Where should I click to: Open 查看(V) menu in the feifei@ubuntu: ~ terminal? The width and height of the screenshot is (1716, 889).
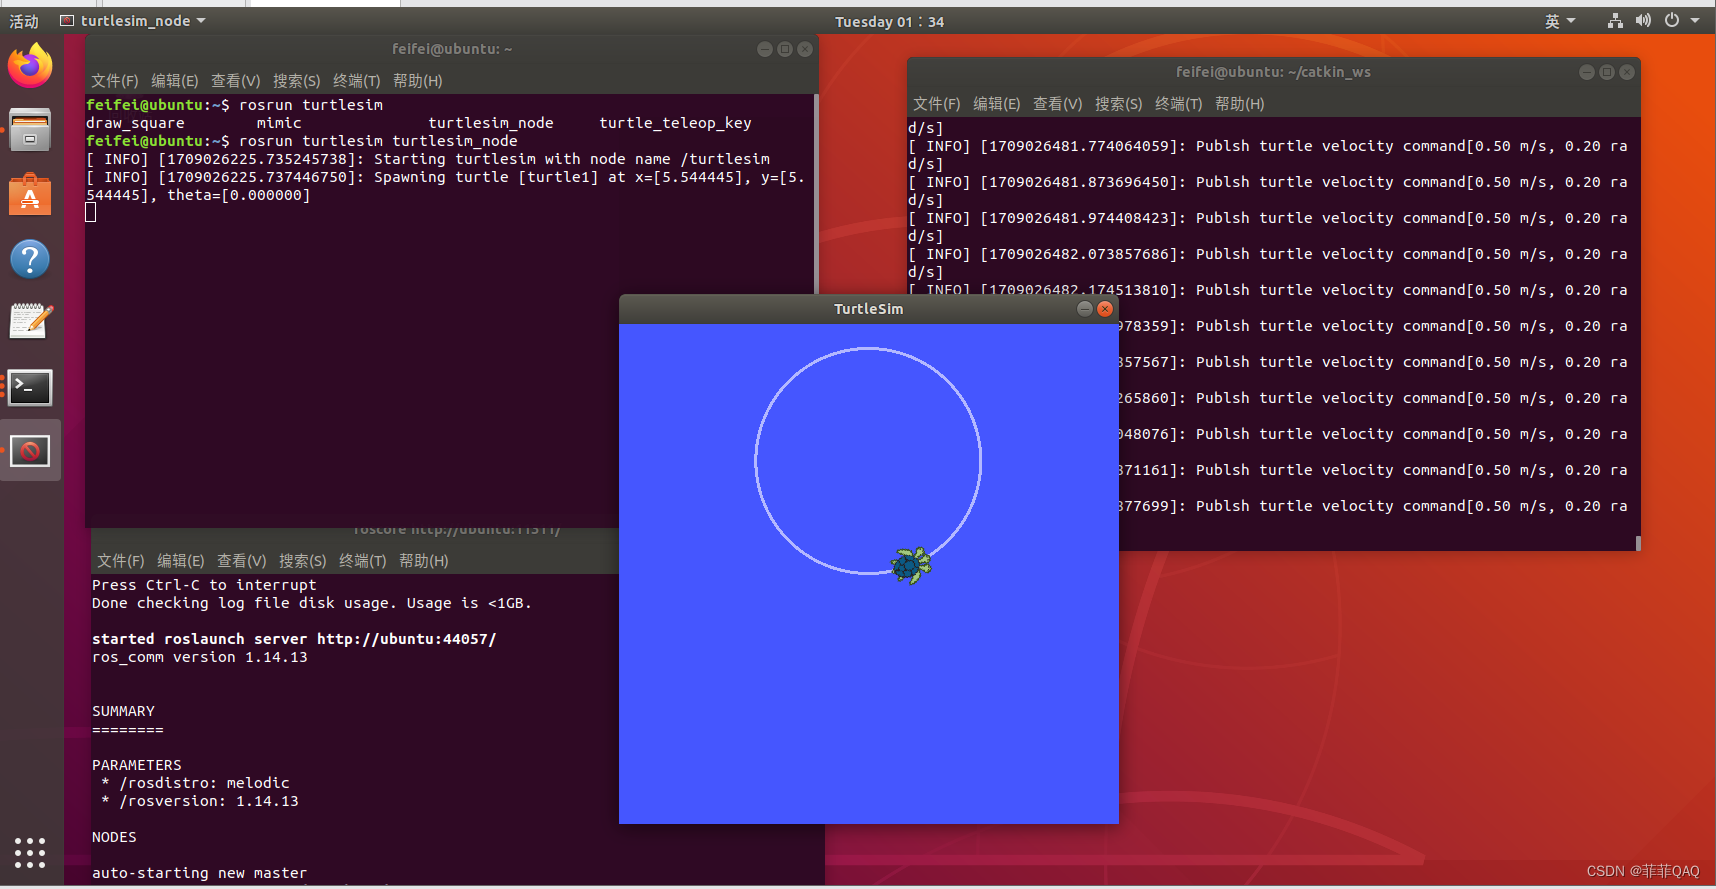point(236,81)
